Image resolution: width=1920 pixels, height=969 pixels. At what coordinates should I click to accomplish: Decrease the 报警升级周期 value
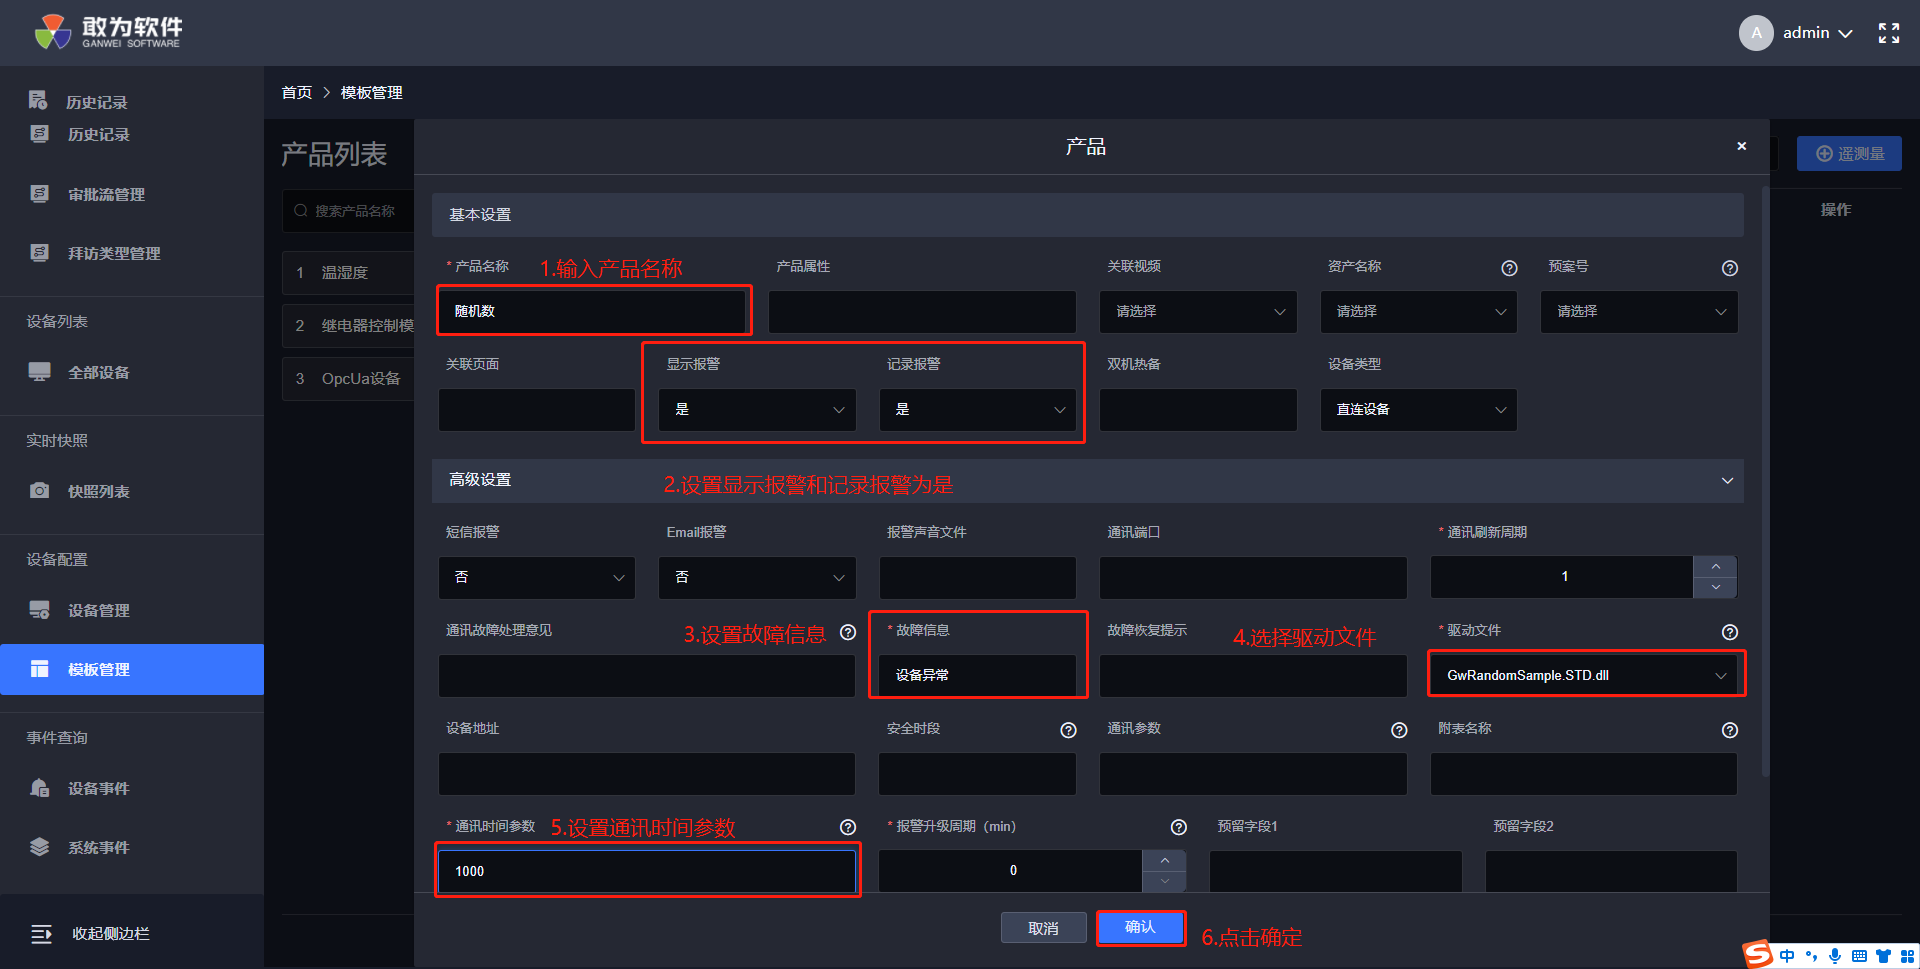pos(1164,882)
